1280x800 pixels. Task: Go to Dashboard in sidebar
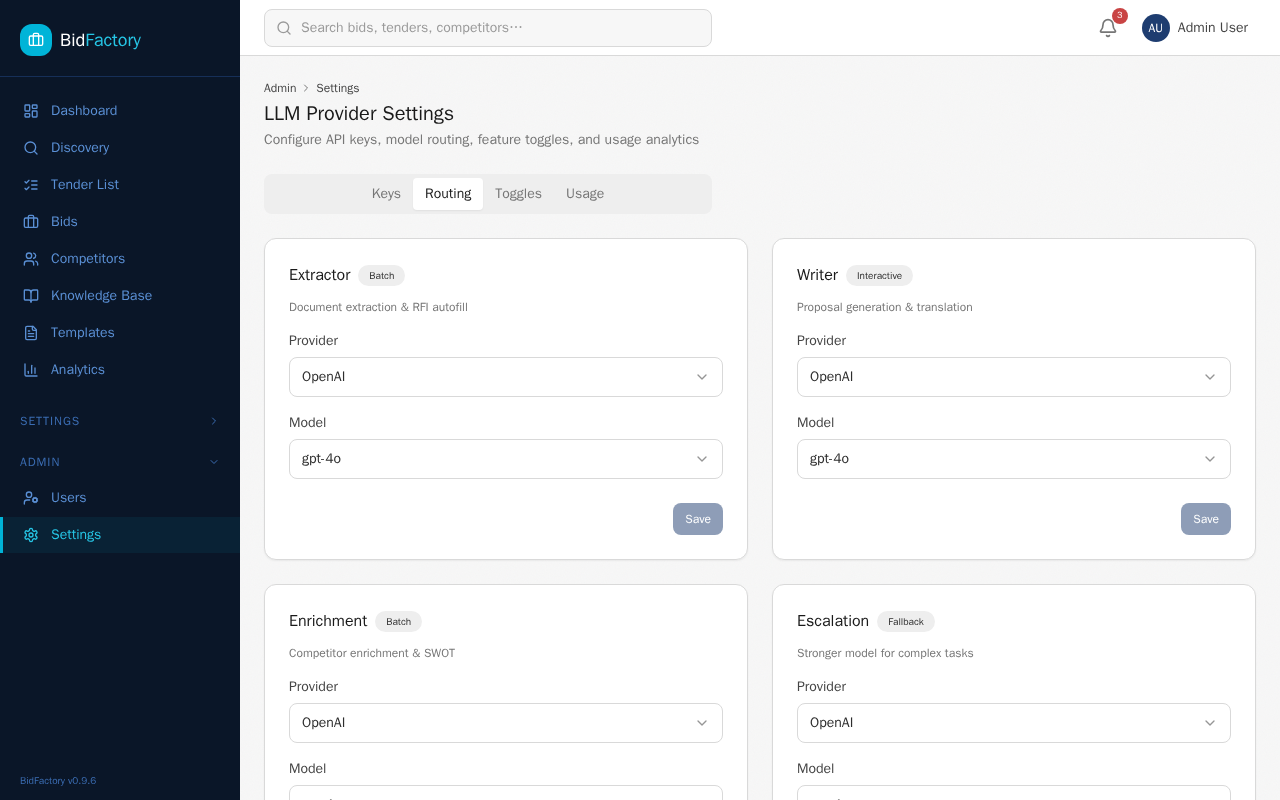(120, 111)
